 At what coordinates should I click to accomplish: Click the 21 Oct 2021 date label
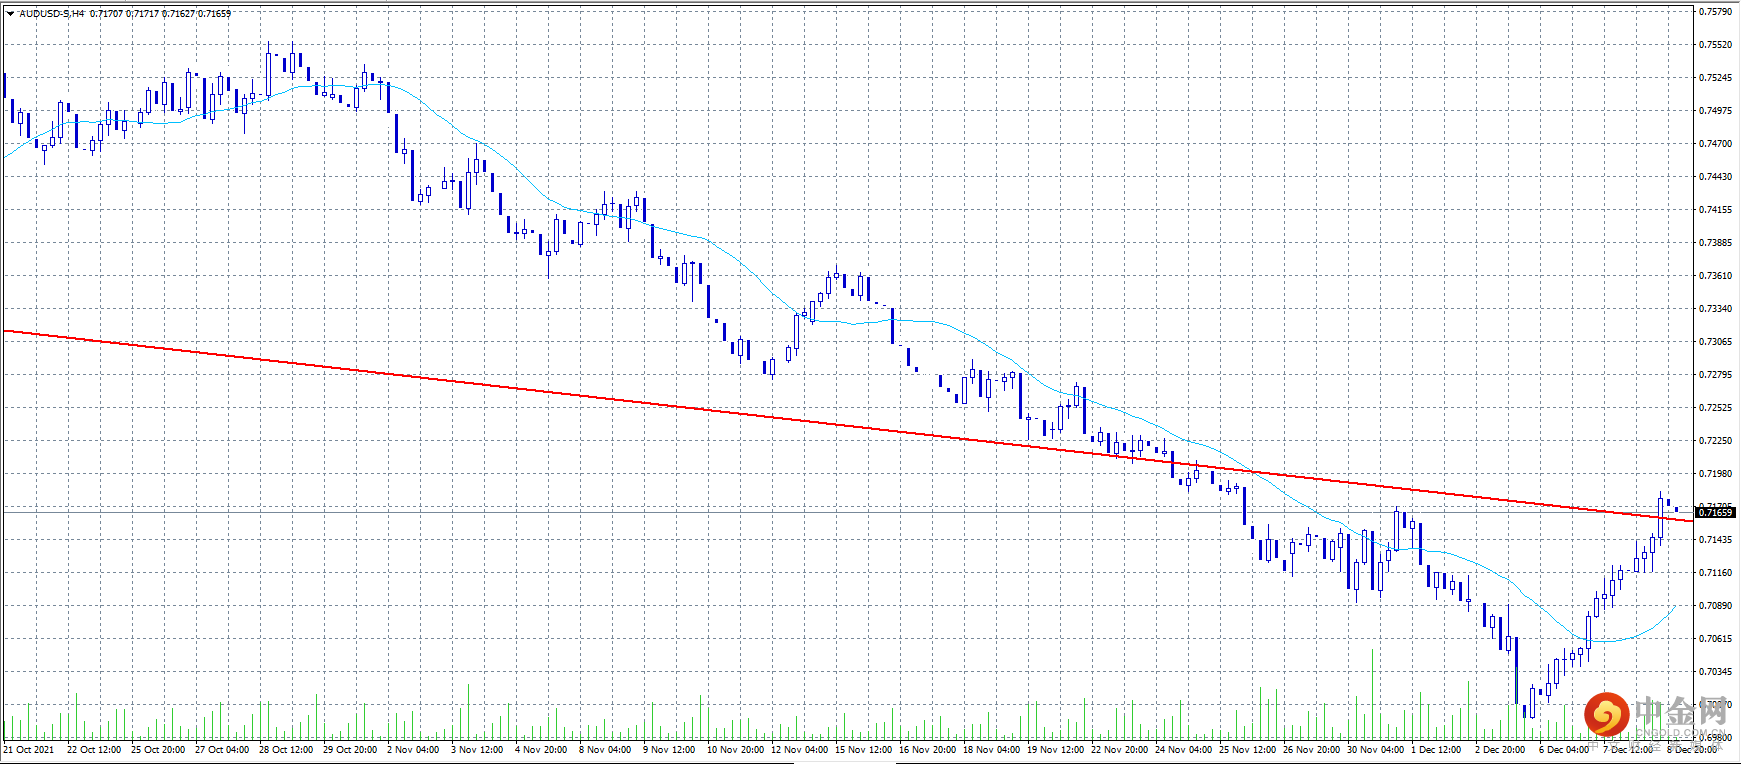click(x=29, y=750)
